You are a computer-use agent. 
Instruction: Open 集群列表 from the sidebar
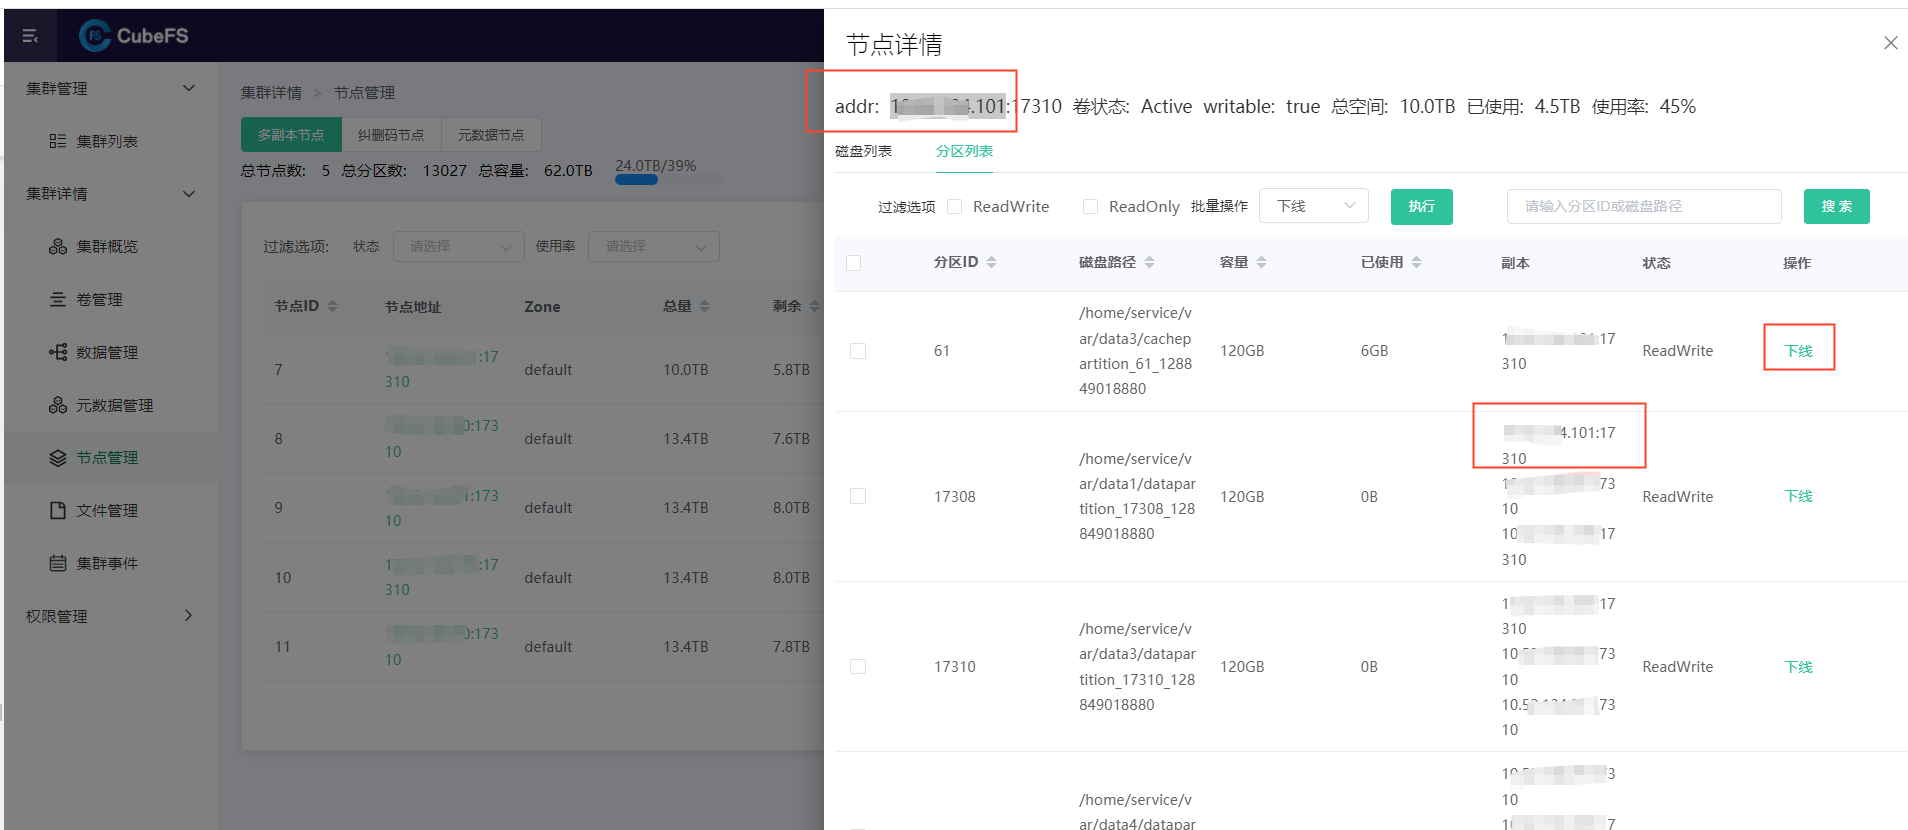[107, 141]
